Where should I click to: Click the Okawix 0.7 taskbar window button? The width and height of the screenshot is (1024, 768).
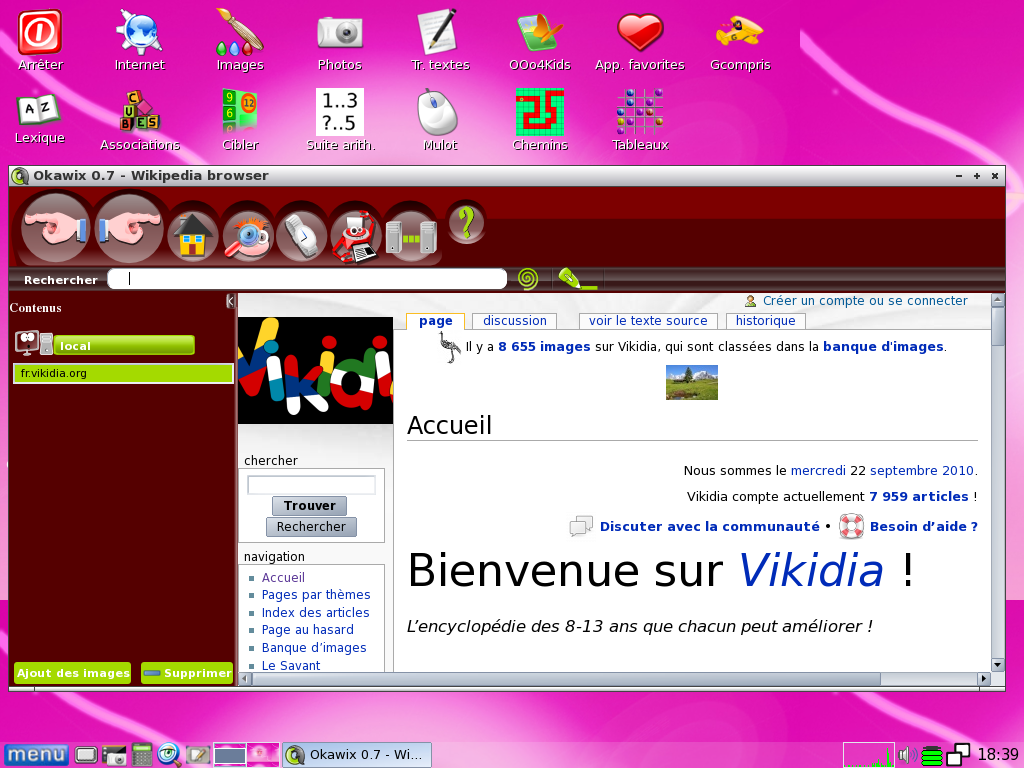tap(357, 755)
